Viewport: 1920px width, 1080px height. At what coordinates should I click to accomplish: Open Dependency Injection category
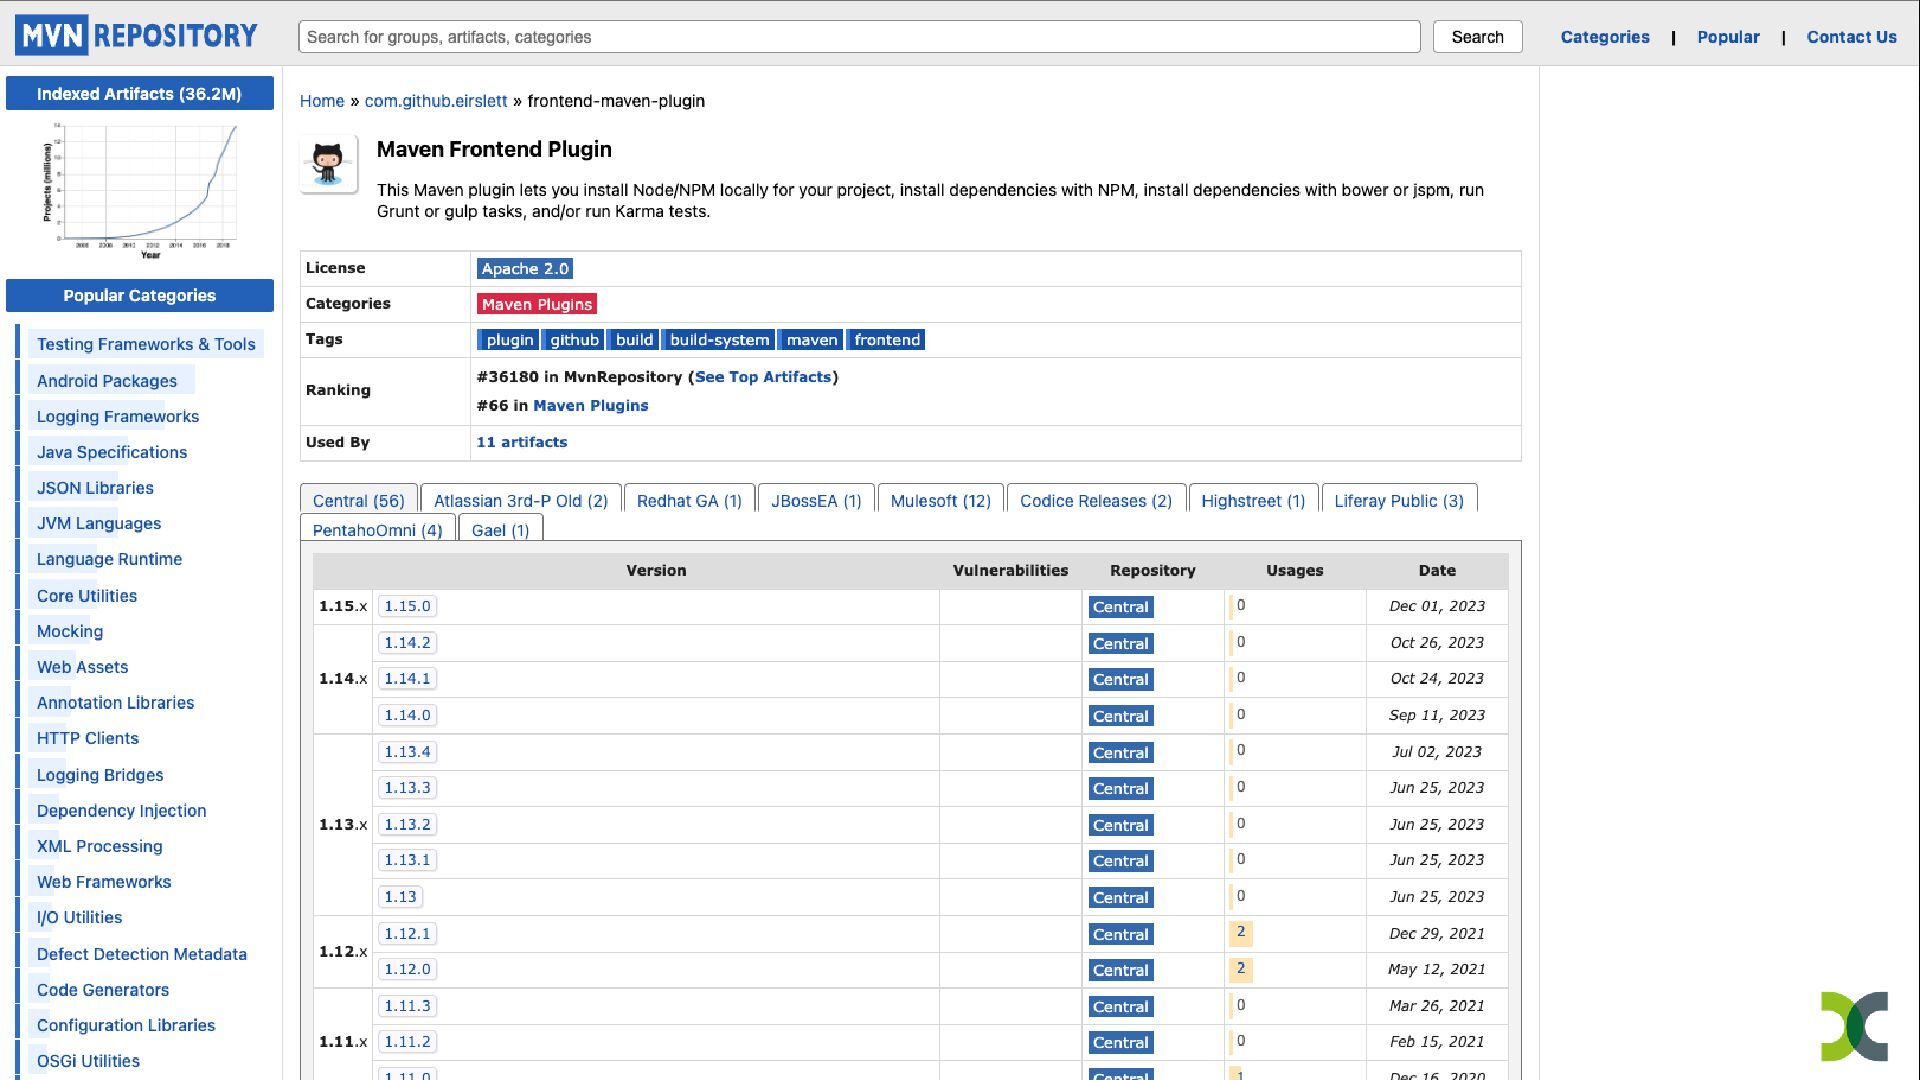click(x=122, y=811)
